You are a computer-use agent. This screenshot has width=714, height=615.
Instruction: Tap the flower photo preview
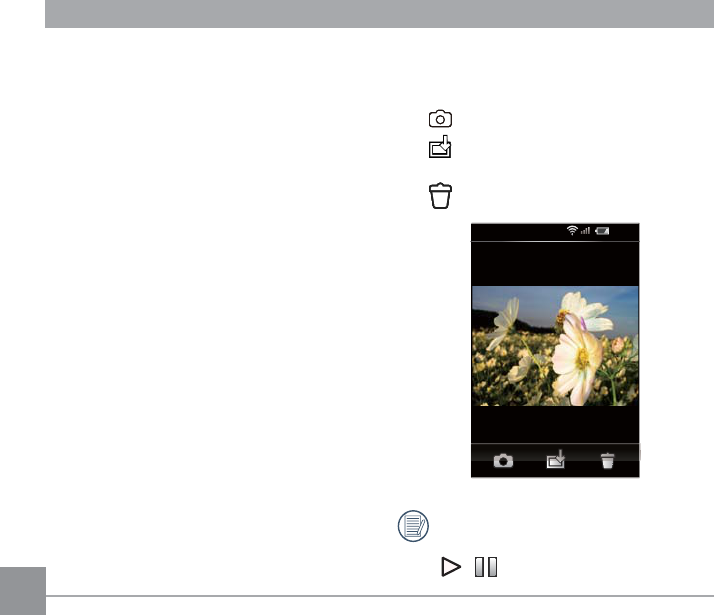555,346
